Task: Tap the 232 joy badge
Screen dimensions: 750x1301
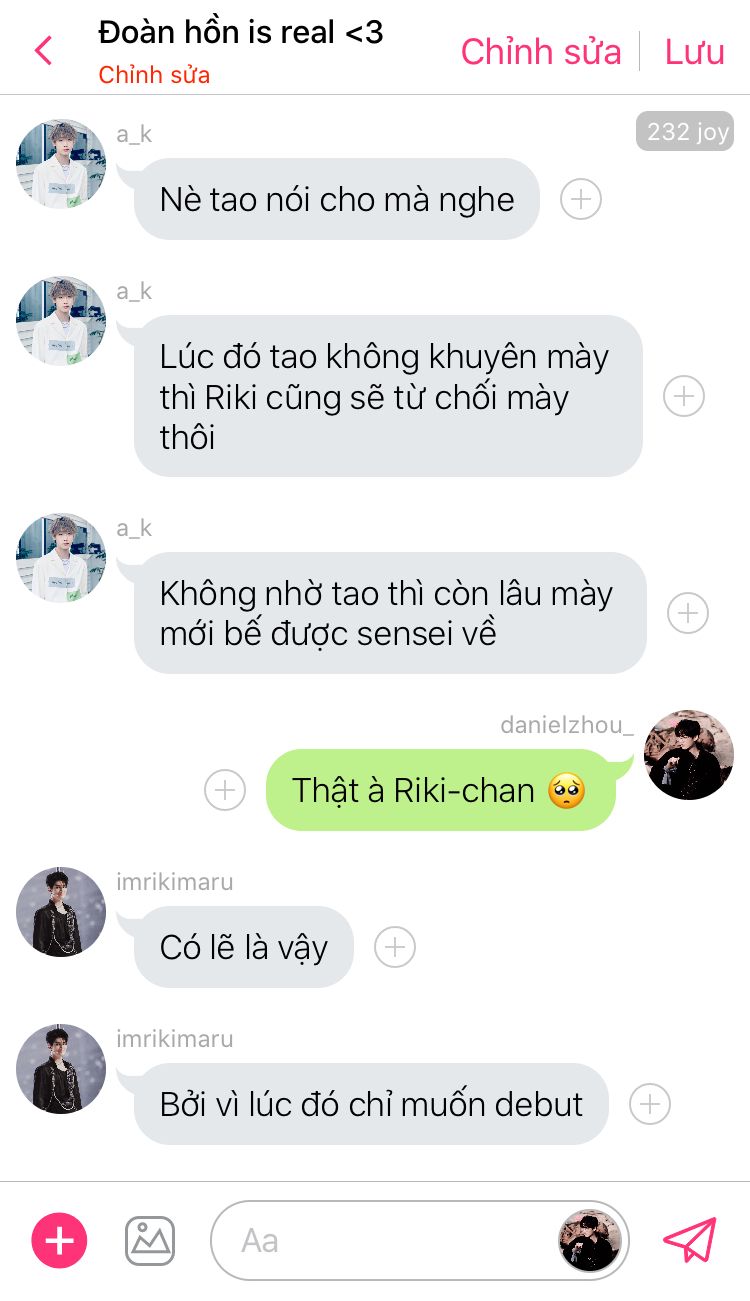Action: 685,132
